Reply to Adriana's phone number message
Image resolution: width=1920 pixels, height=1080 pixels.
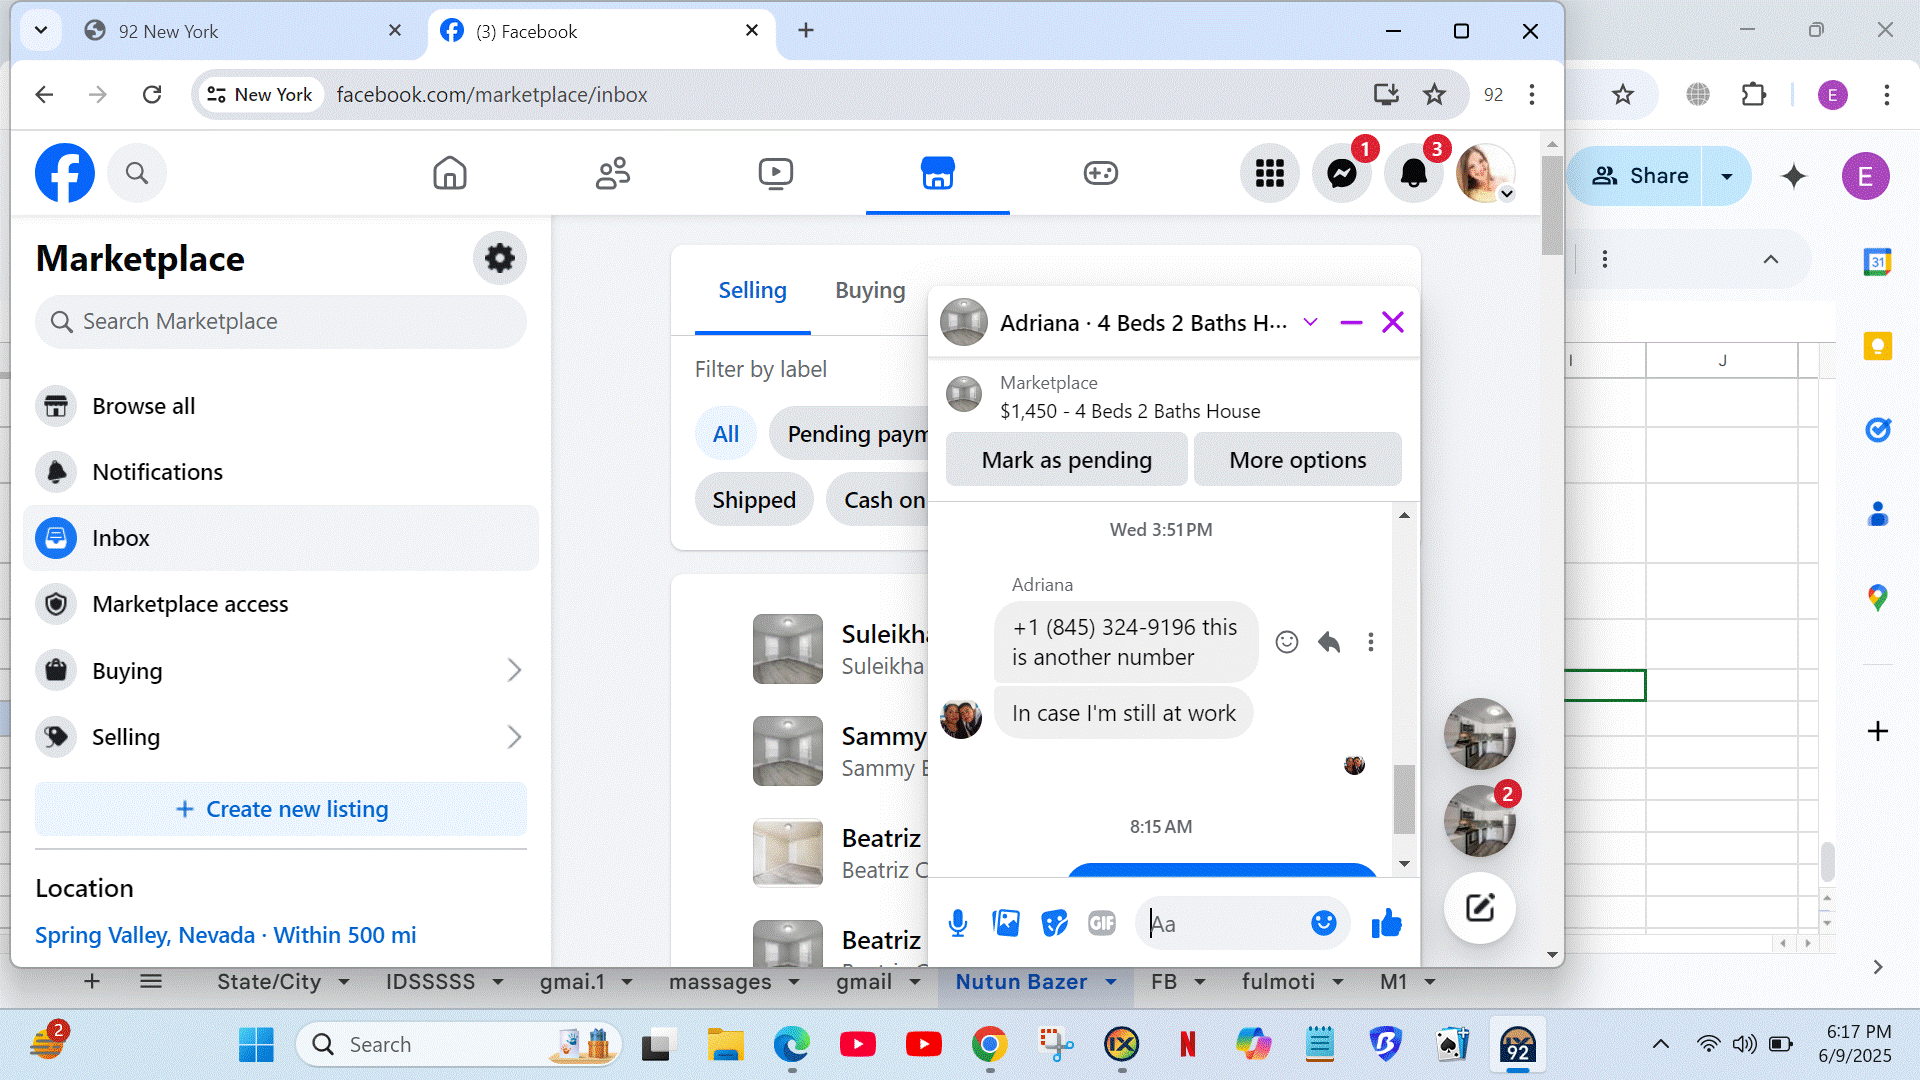click(1329, 642)
